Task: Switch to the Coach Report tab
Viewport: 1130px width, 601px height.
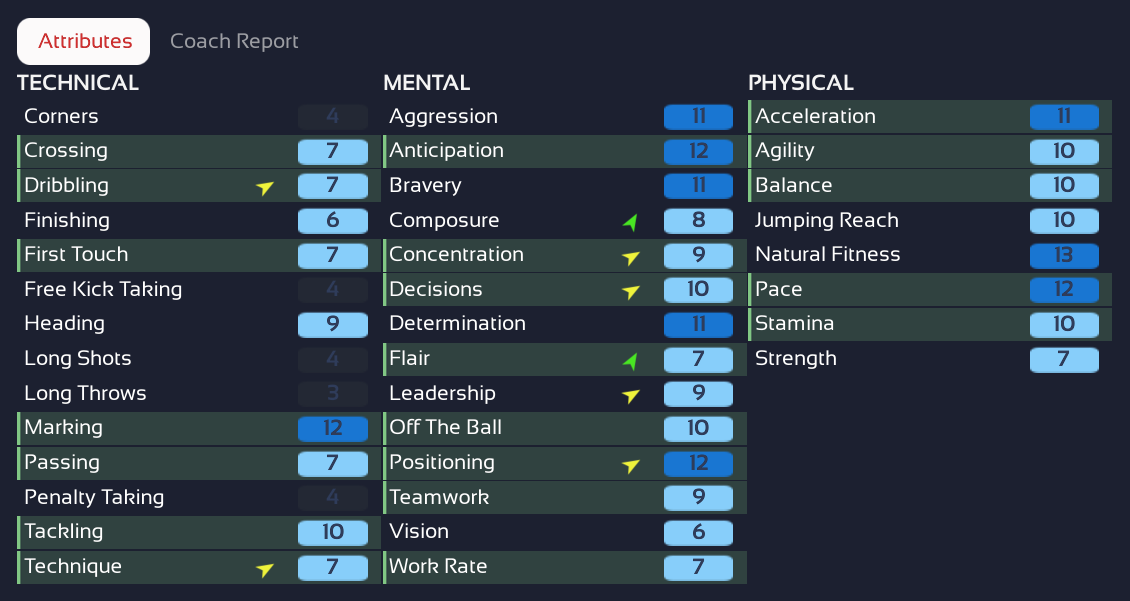Action: 234,41
